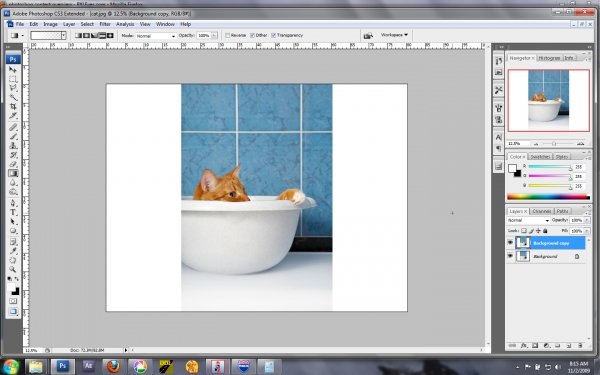Image resolution: width=600 pixels, height=375 pixels.
Task: Select the Clone Stamp tool
Action: coord(13,146)
